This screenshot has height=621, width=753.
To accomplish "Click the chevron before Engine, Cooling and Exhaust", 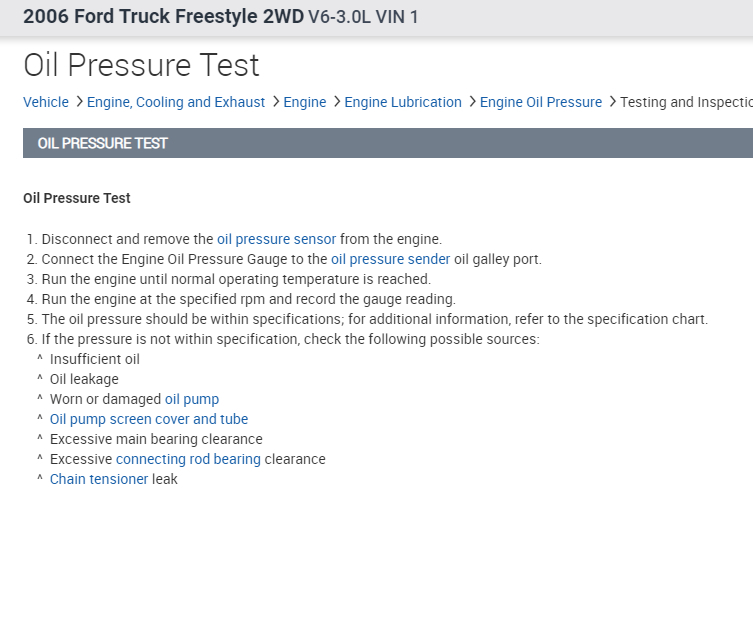I will 79,102.
